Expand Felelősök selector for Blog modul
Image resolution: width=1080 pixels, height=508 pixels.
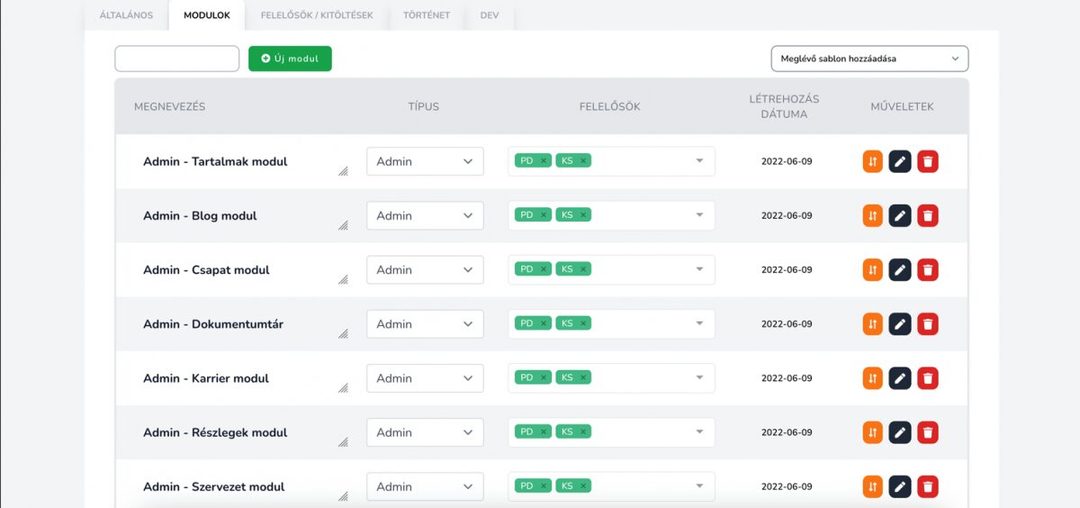(x=699, y=215)
